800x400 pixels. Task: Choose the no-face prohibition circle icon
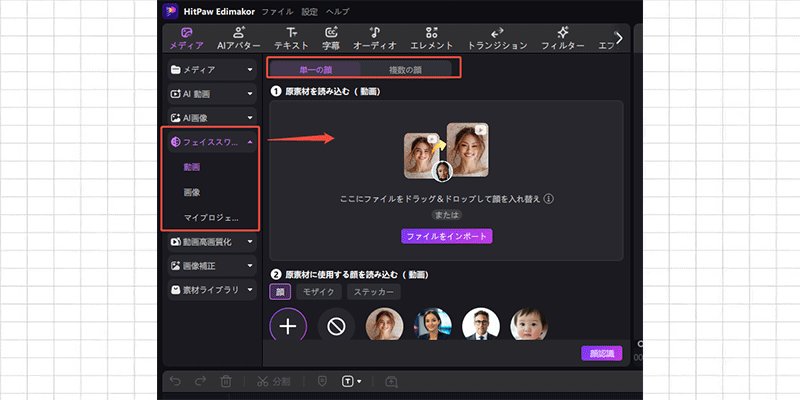click(x=336, y=326)
